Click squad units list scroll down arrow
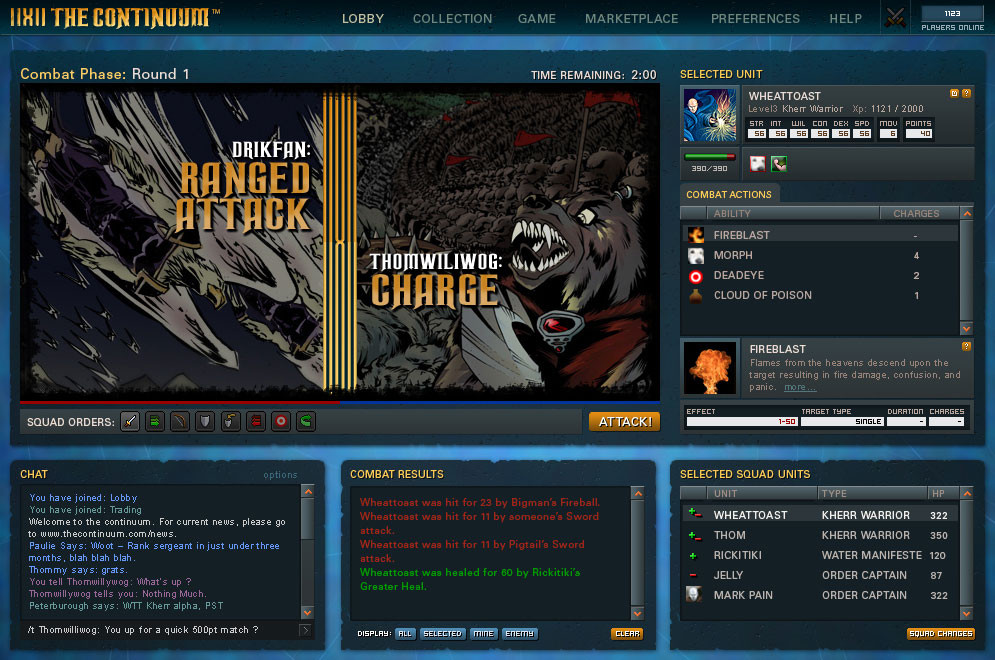Image resolution: width=995 pixels, height=660 pixels. (966, 614)
